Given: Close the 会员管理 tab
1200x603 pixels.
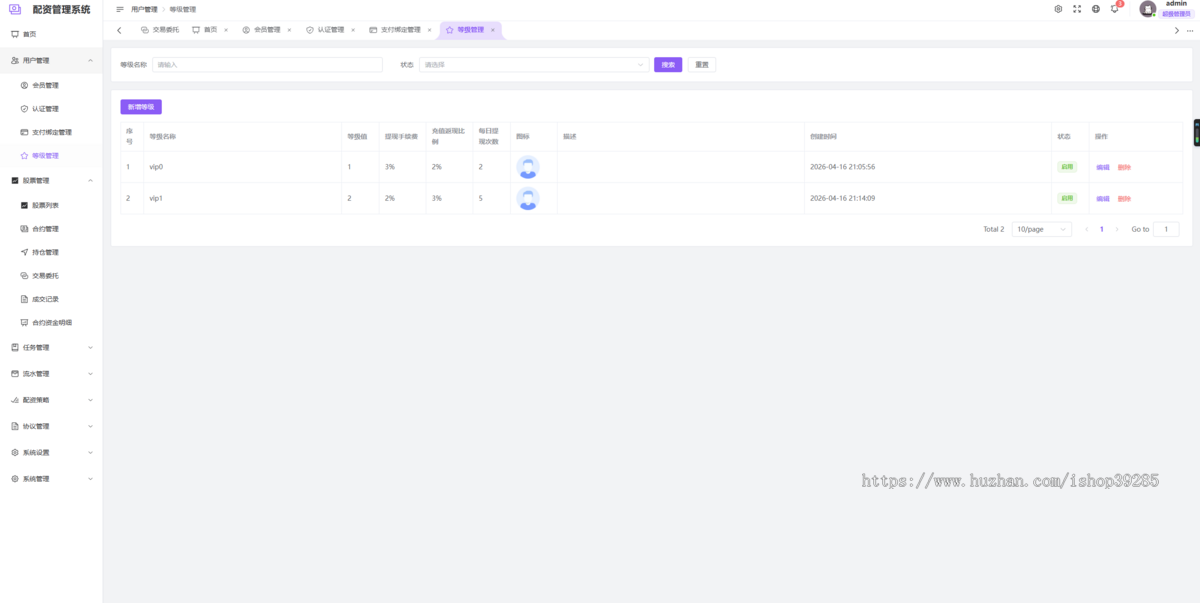Looking at the screenshot, I should pyautogui.click(x=289, y=30).
